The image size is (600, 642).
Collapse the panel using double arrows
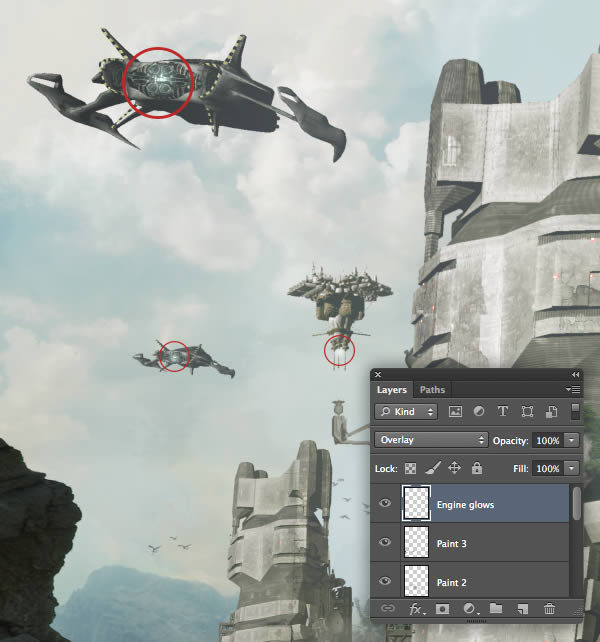click(x=575, y=375)
